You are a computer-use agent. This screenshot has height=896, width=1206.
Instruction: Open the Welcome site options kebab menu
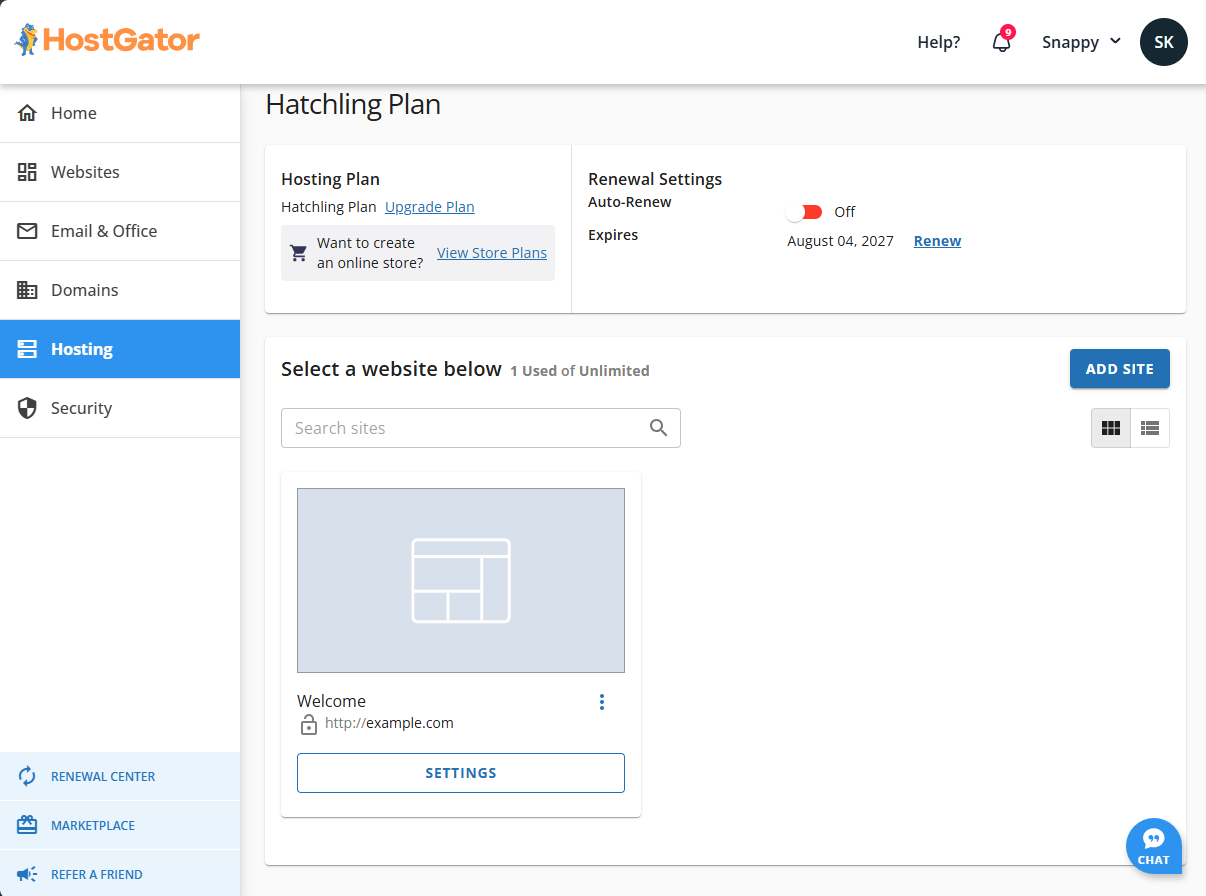click(x=602, y=701)
